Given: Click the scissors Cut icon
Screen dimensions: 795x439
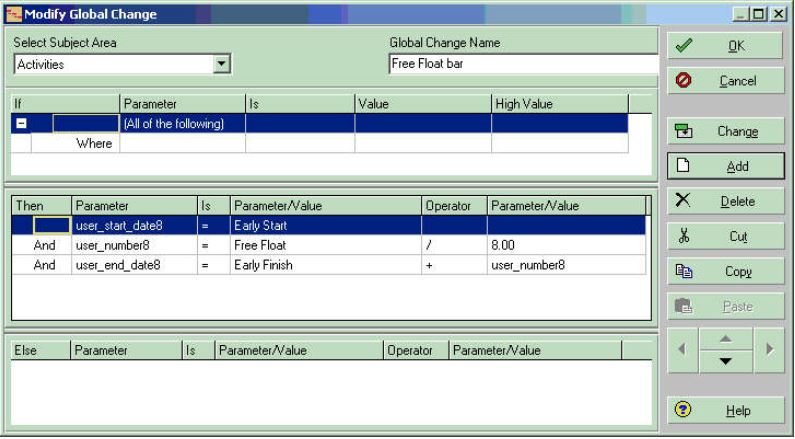Looking at the screenshot, I should tap(684, 237).
